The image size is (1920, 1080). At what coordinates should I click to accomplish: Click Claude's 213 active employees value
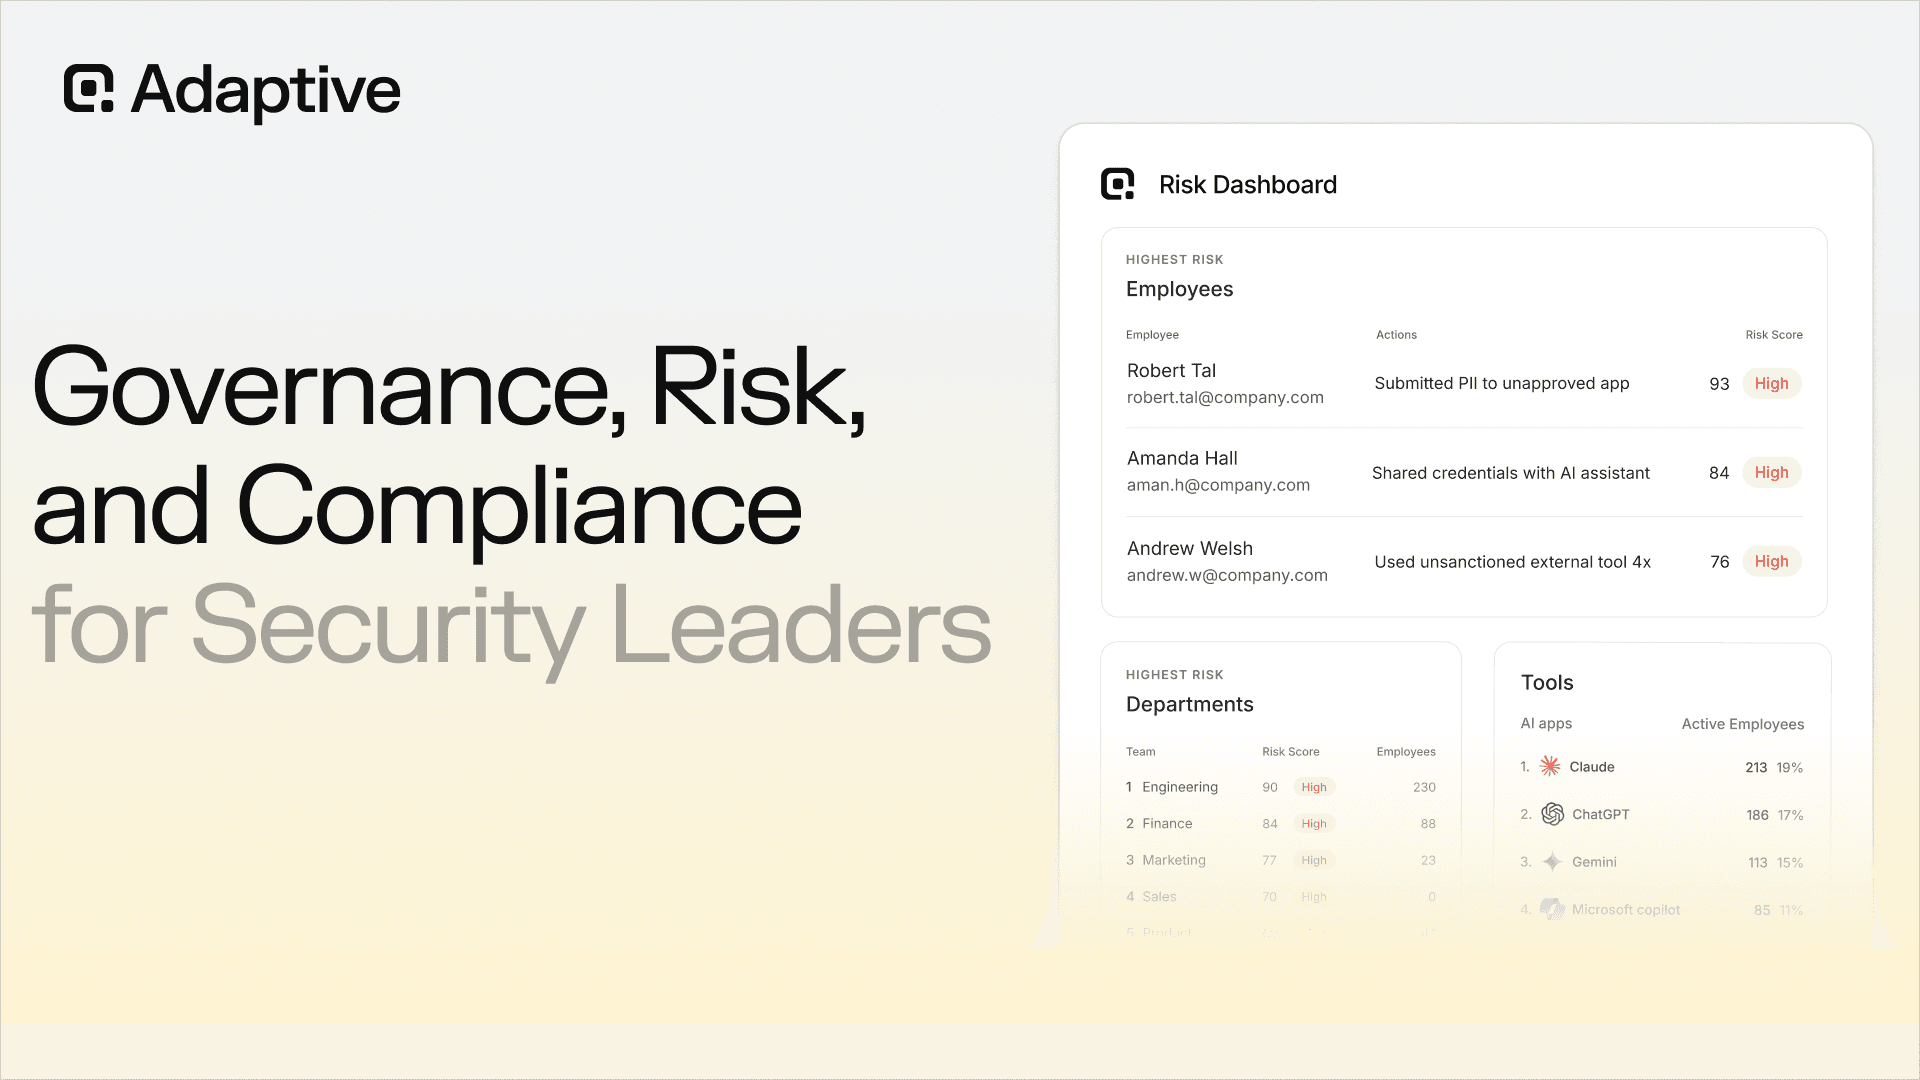tap(1756, 768)
